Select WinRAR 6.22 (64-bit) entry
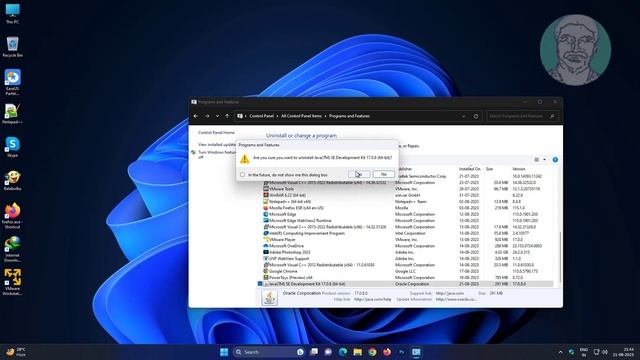Viewport: 640px width, 360px height. 408,195
